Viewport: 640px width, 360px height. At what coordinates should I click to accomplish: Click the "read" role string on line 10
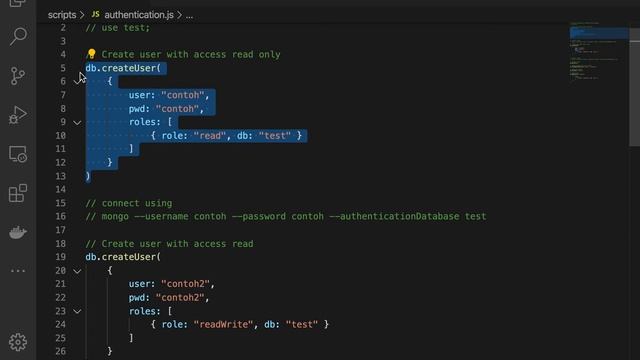[210, 136]
